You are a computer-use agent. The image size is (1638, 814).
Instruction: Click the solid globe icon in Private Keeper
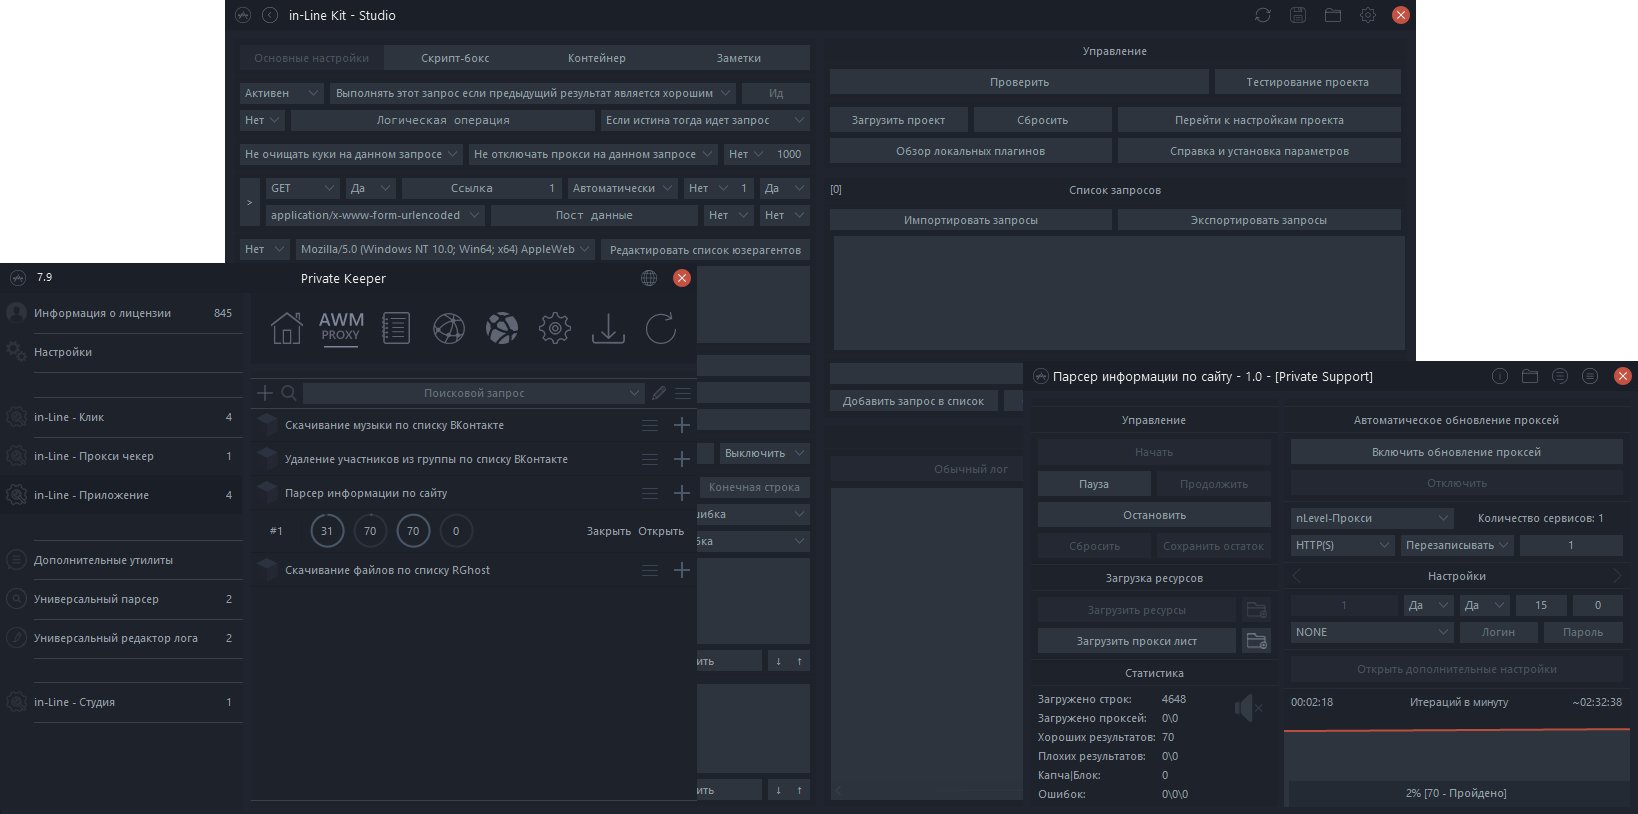502,328
